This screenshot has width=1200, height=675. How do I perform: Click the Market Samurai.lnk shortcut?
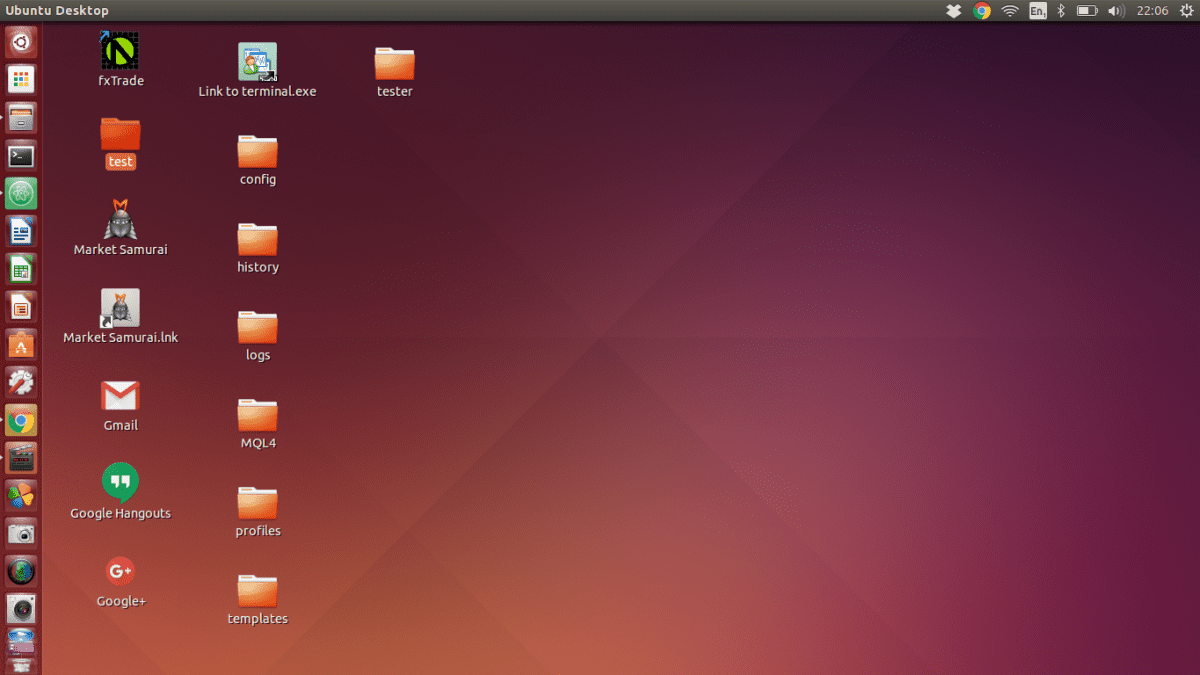[120, 308]
